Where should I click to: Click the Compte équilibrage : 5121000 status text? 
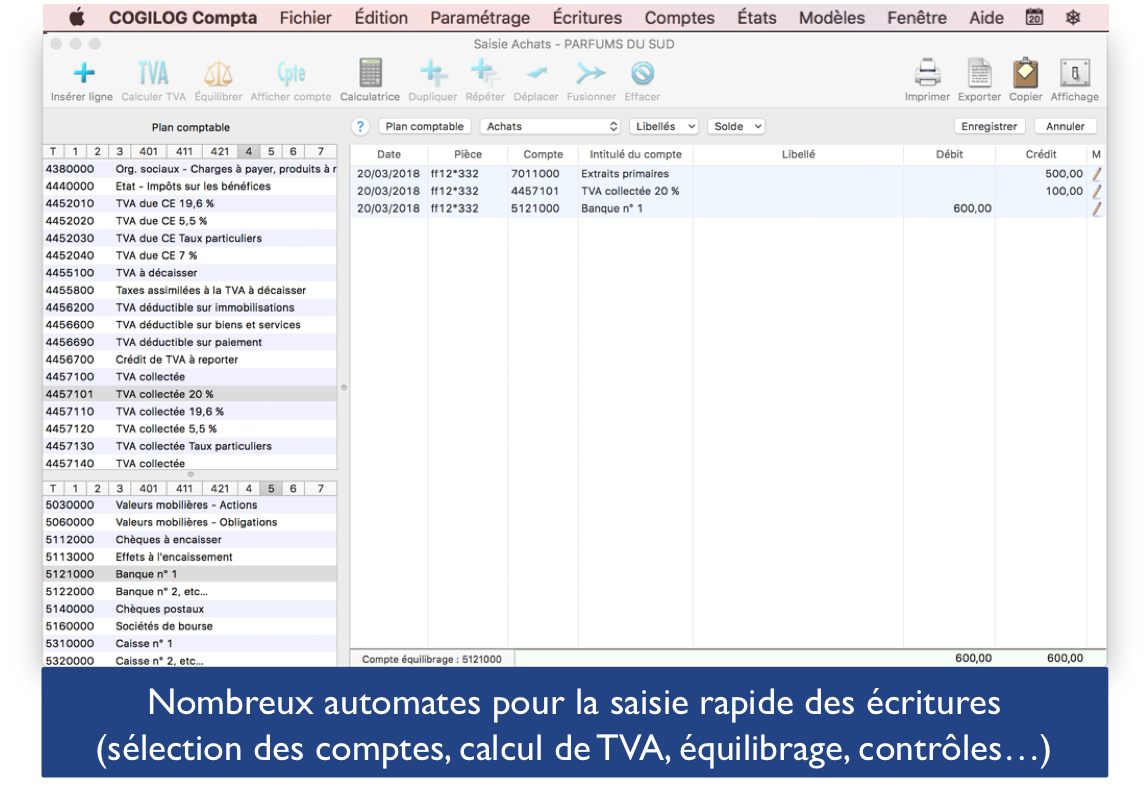click(x=432, y=659)
